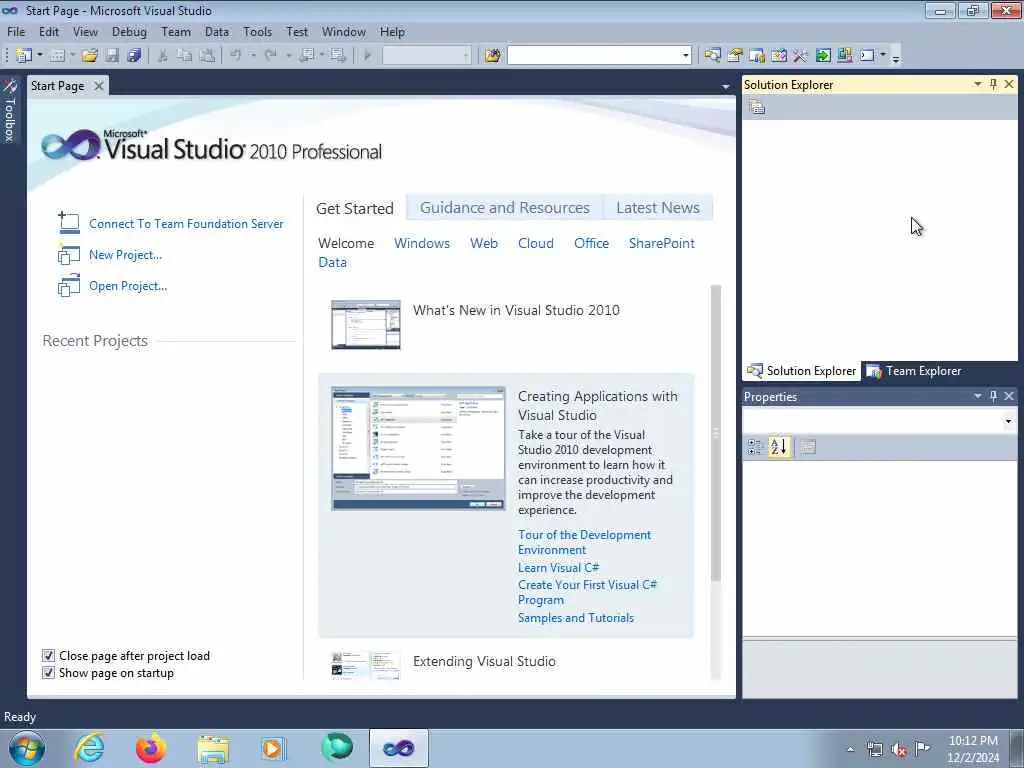This screenshot has height=768, width=1024.
Task: Click the Redo arrow toolbar icon
Action: (x=271, y=56)
